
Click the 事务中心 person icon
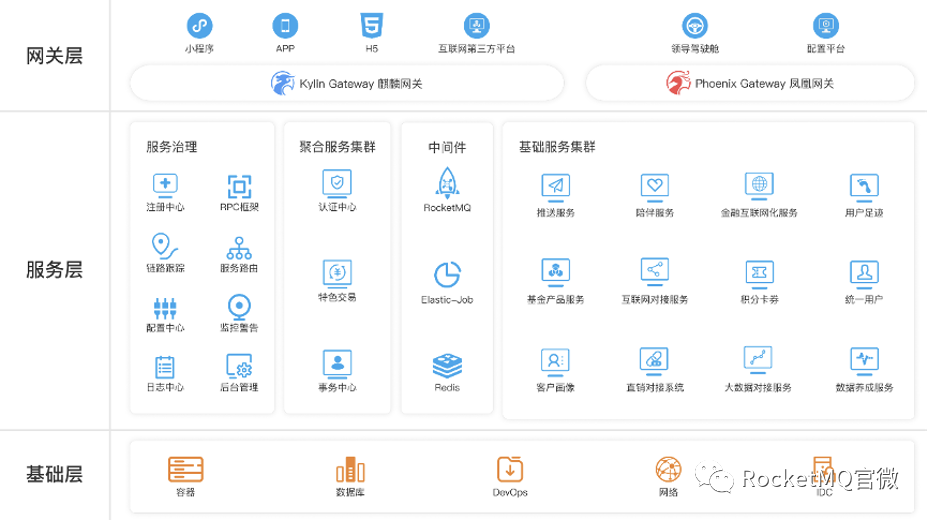337,364
